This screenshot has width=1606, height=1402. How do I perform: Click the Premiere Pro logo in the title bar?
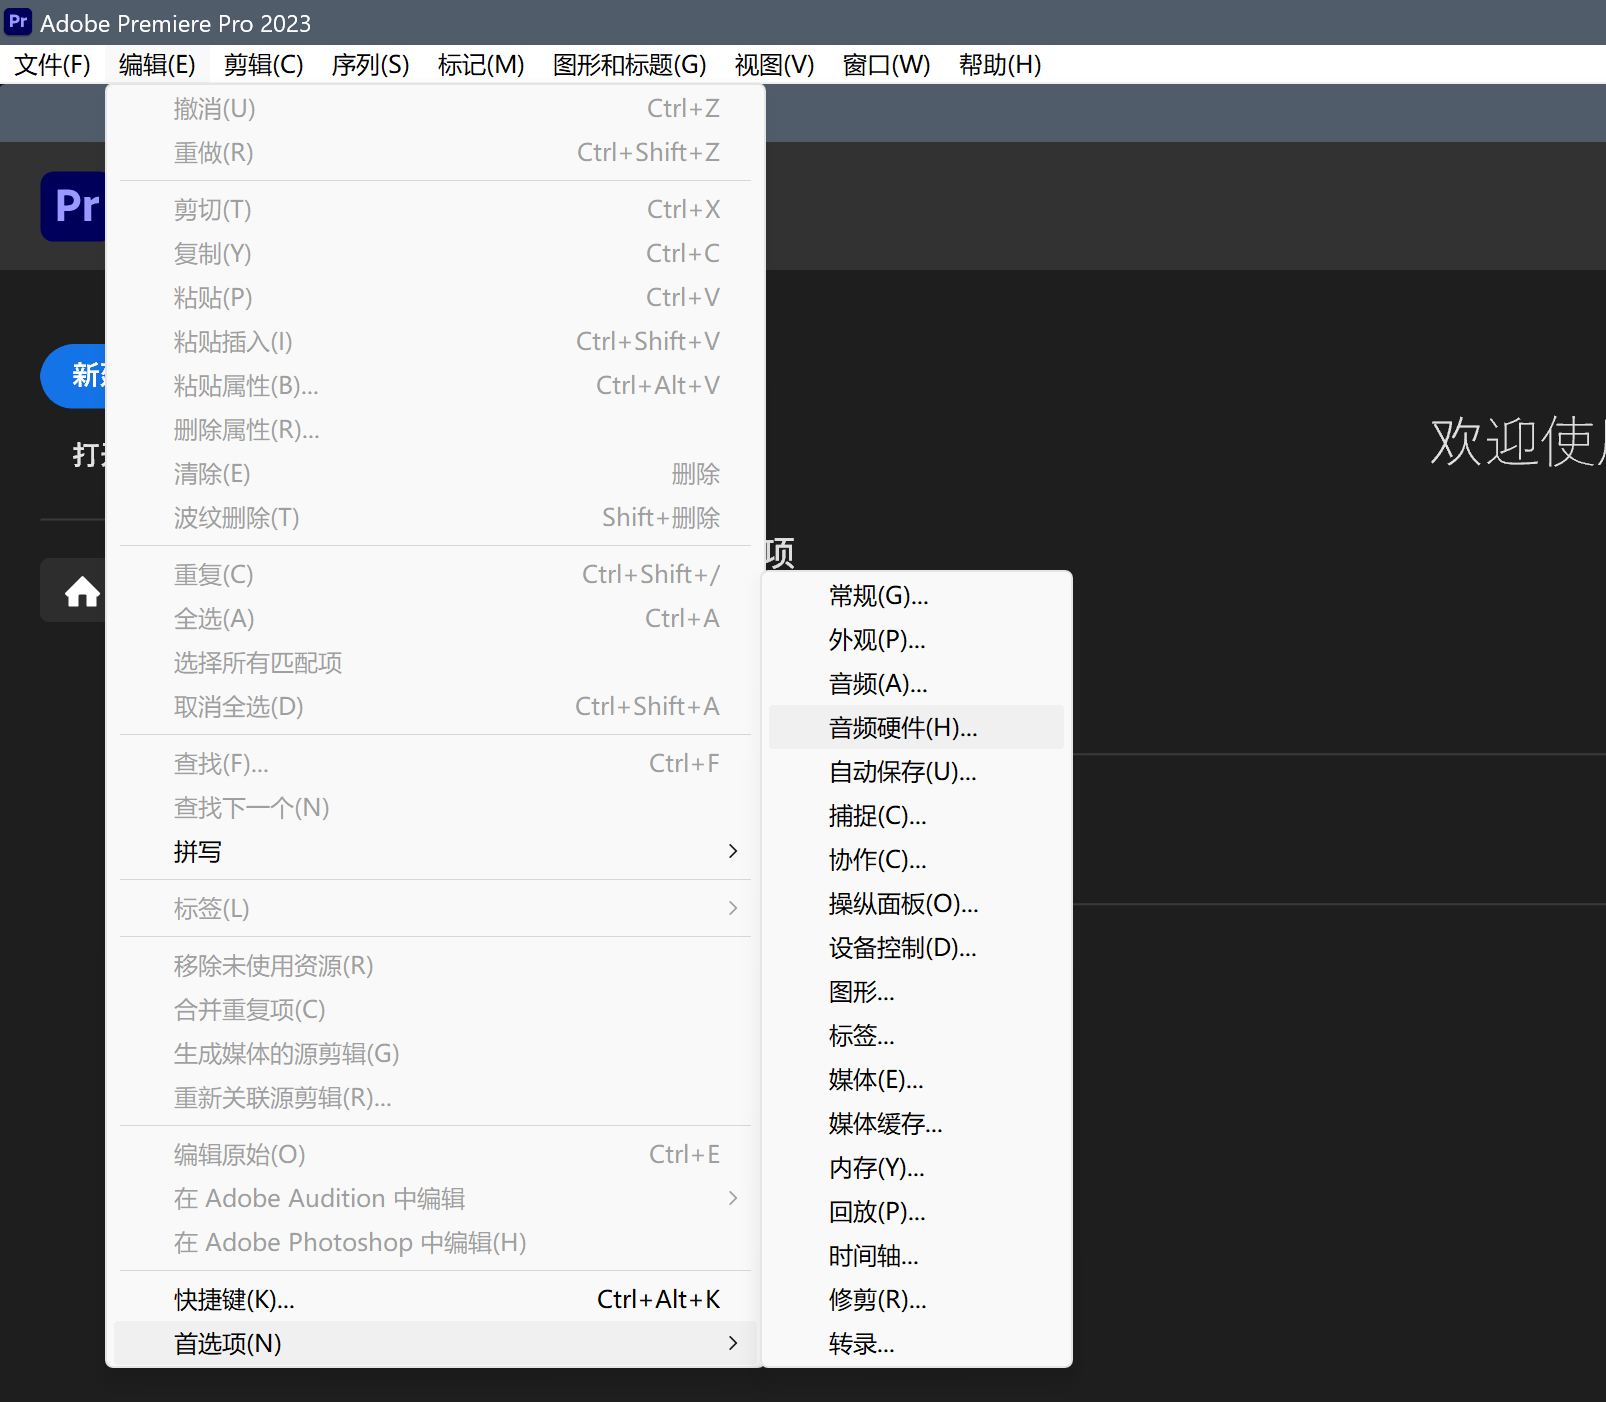click(x=18, y=21)
